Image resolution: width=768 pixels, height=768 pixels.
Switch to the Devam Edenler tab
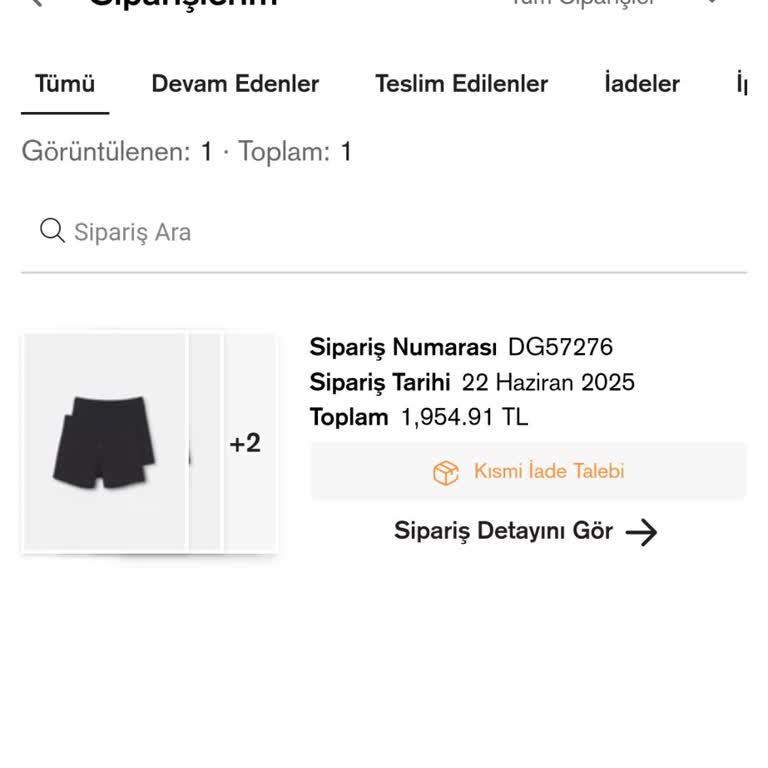(x=235, y=84)
